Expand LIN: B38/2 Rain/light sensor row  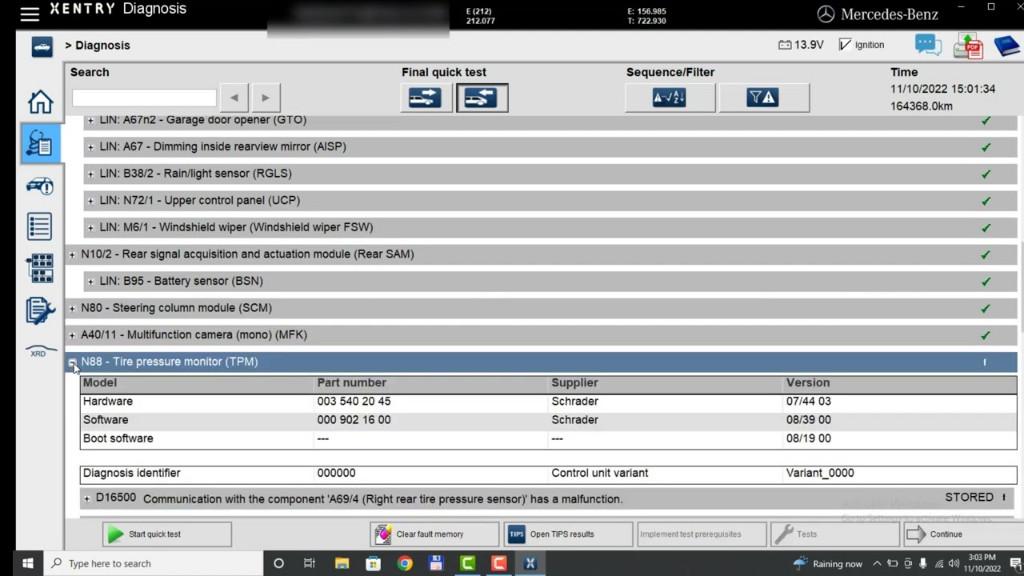coord(91,174)
